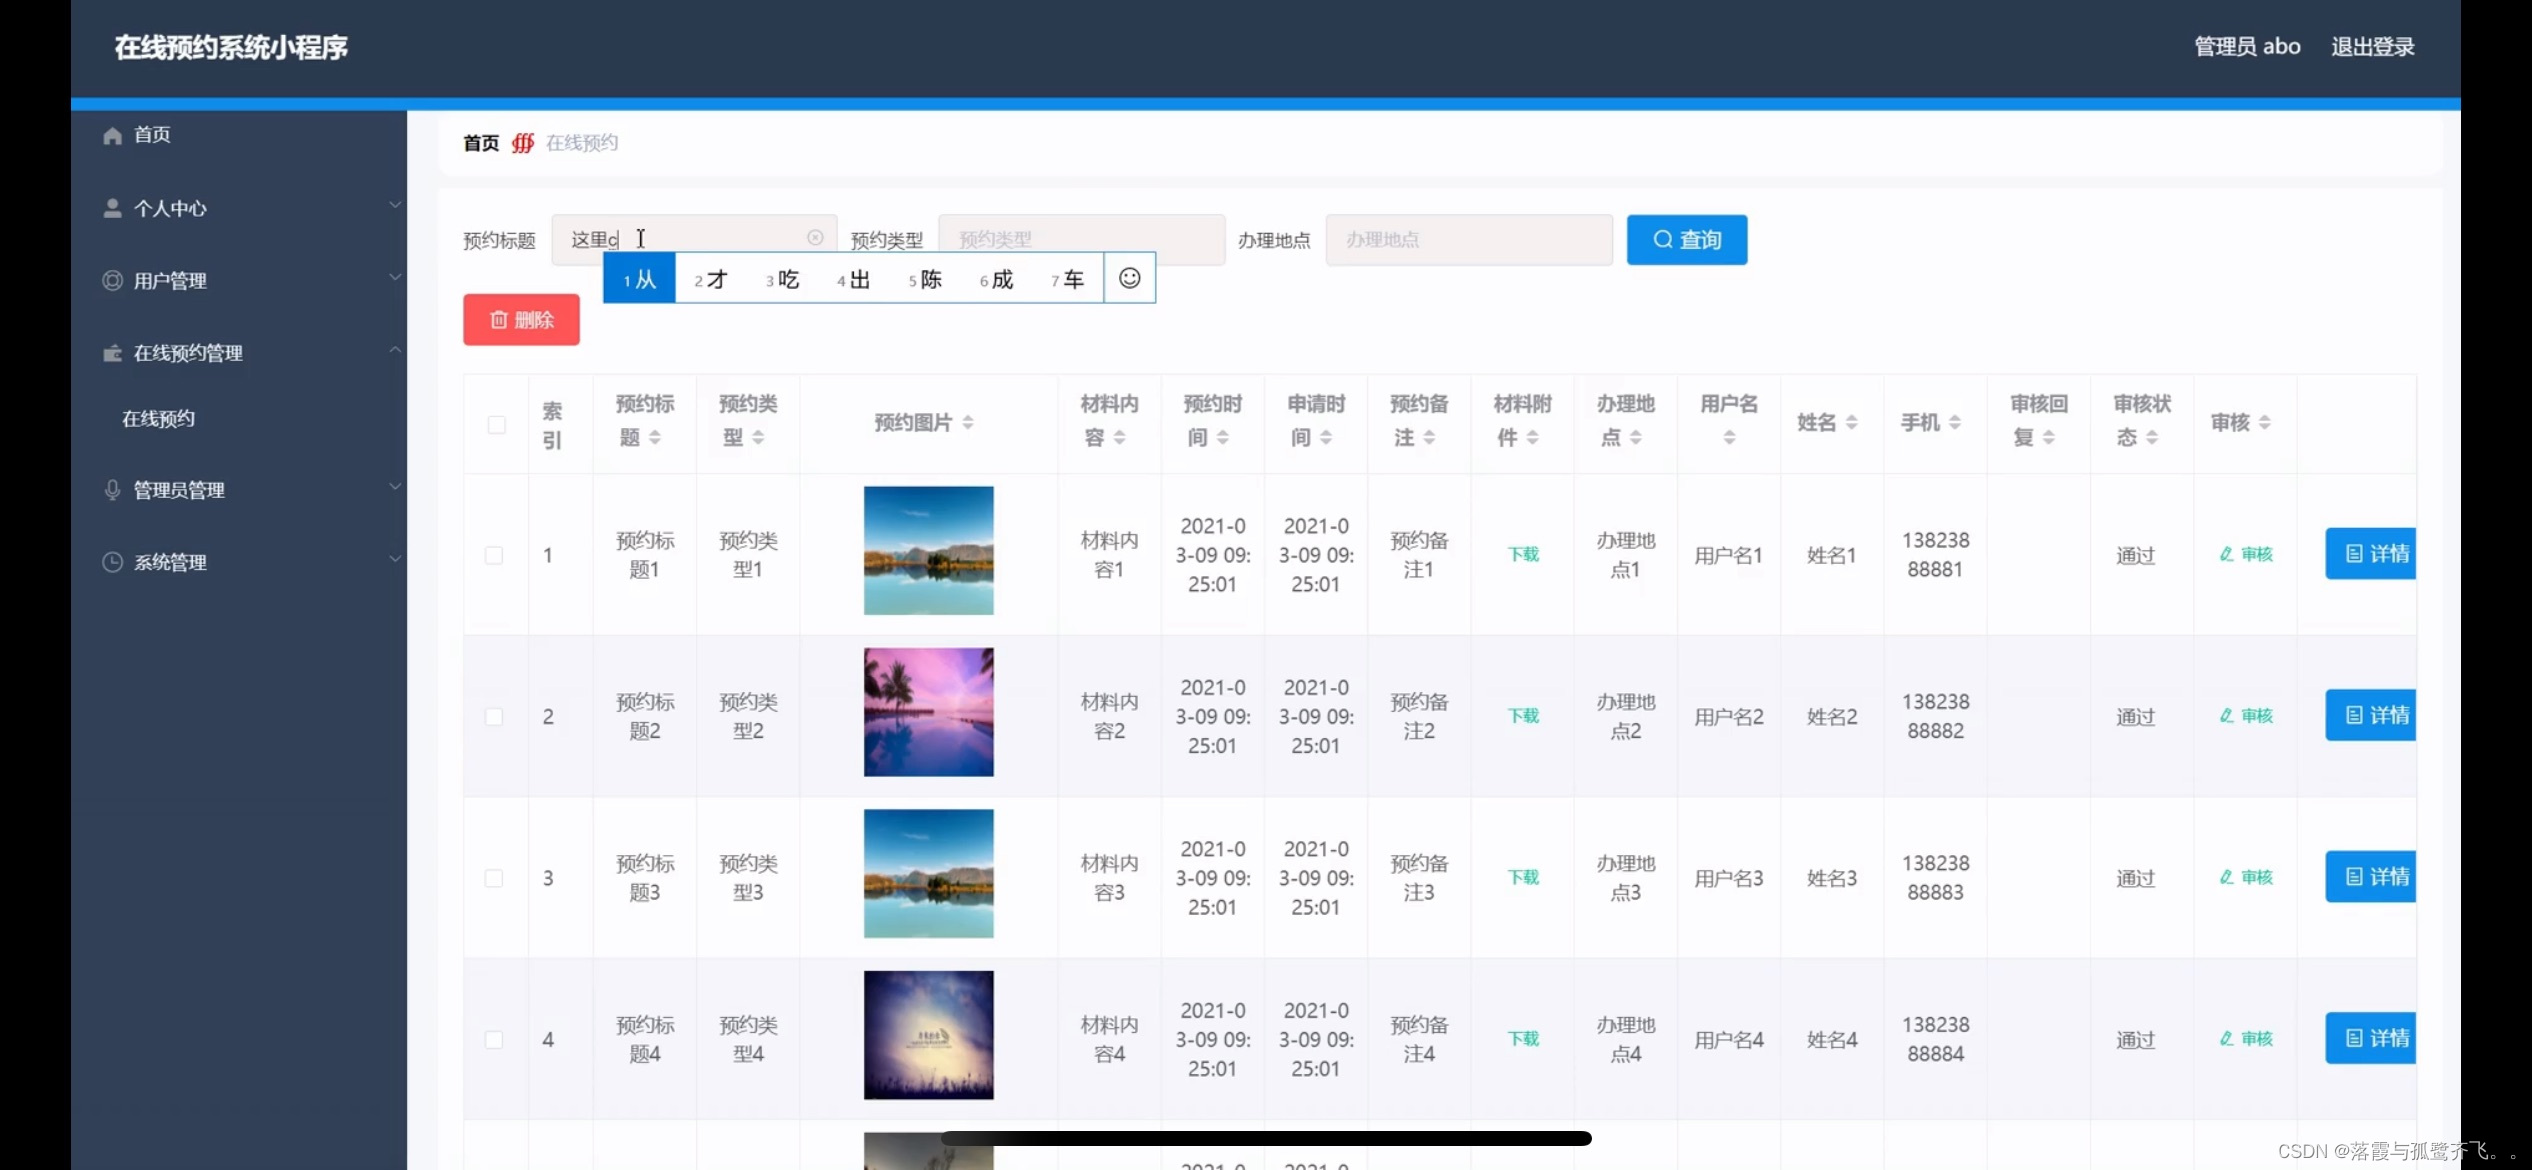Check the checkbox for row 3

[494, 878]
